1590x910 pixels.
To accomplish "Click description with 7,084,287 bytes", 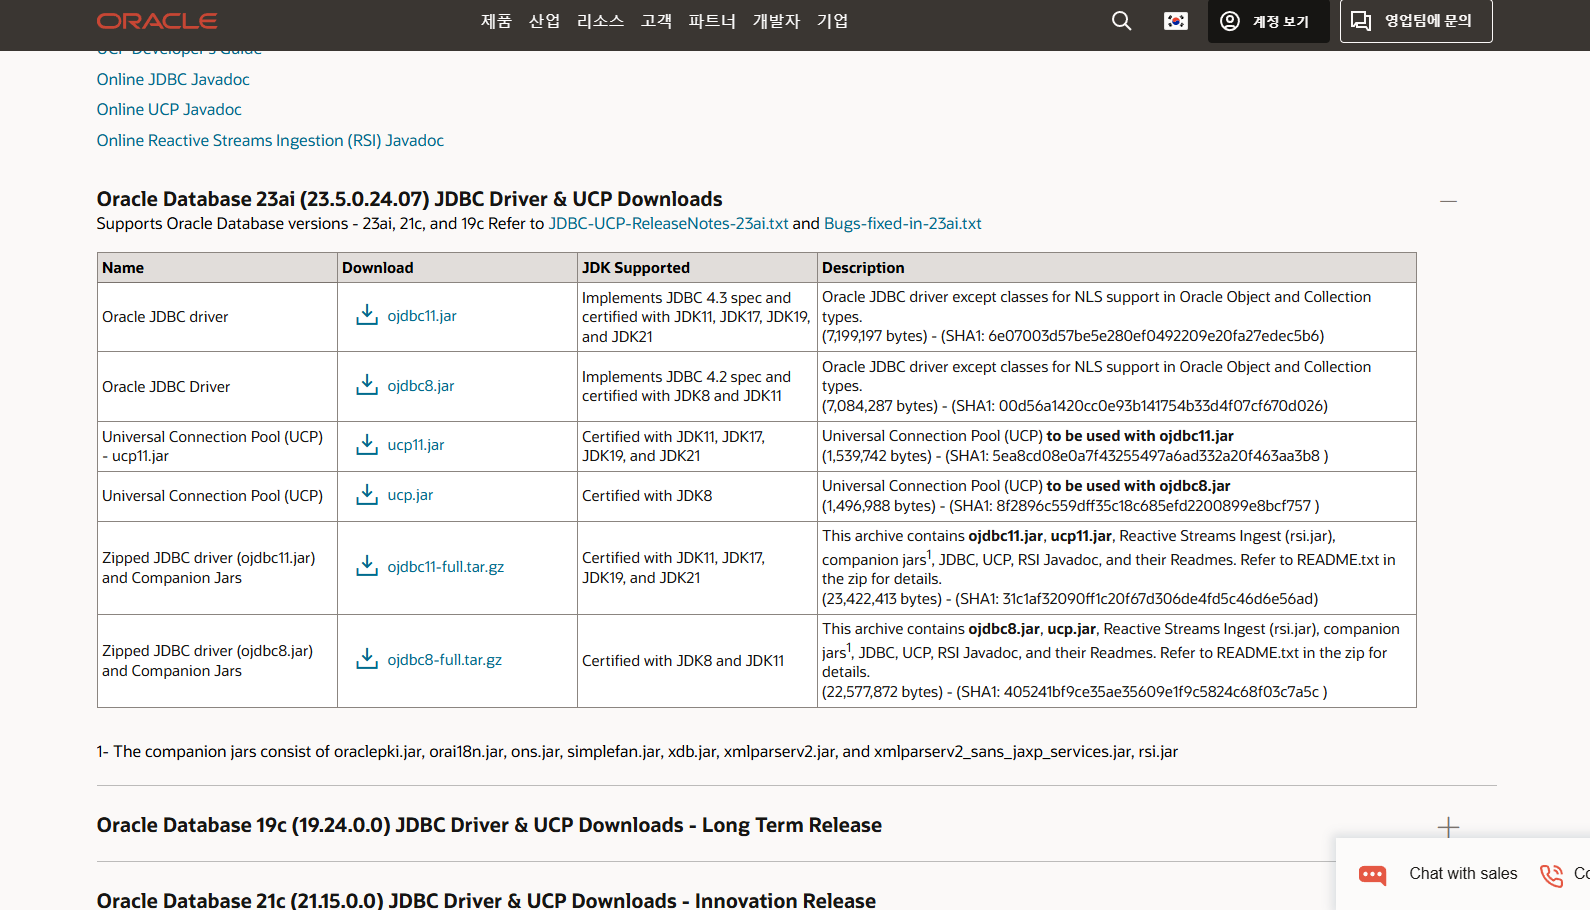I will 1116,386.
